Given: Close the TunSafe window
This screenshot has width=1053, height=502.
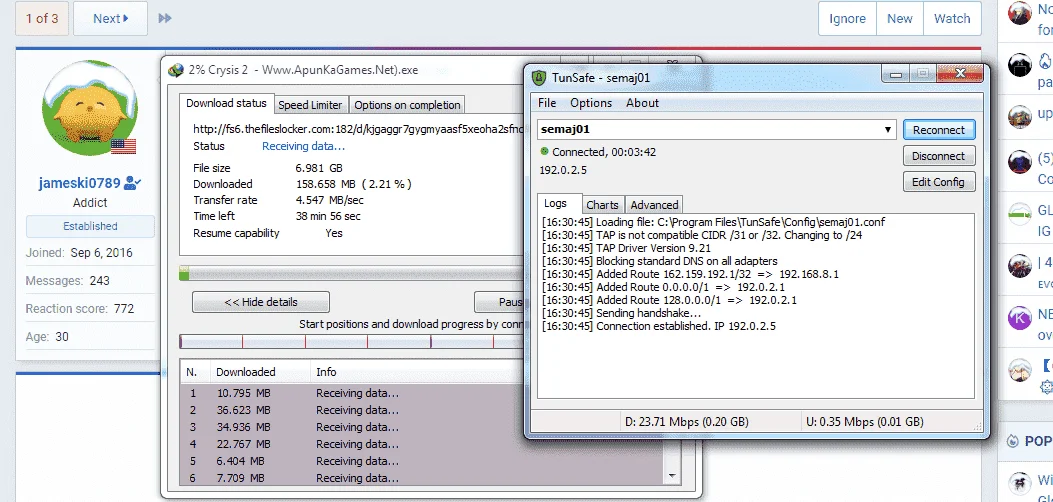Looking at the screenshot, I should coord(958,73).
